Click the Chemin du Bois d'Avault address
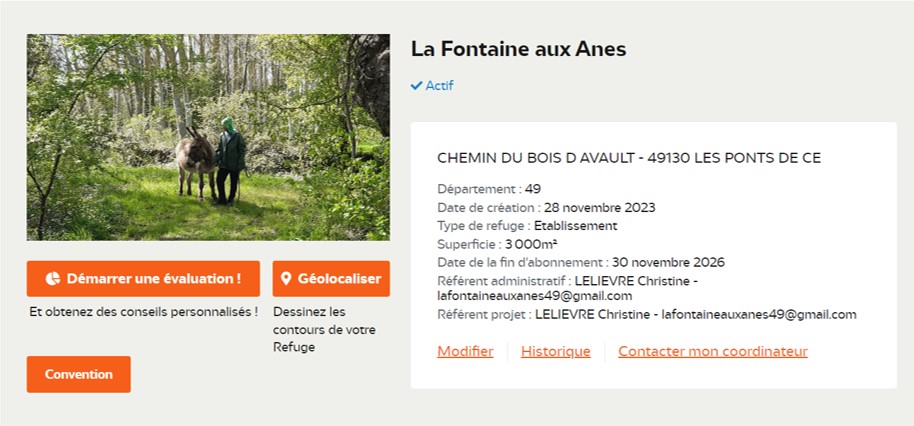 629,158
